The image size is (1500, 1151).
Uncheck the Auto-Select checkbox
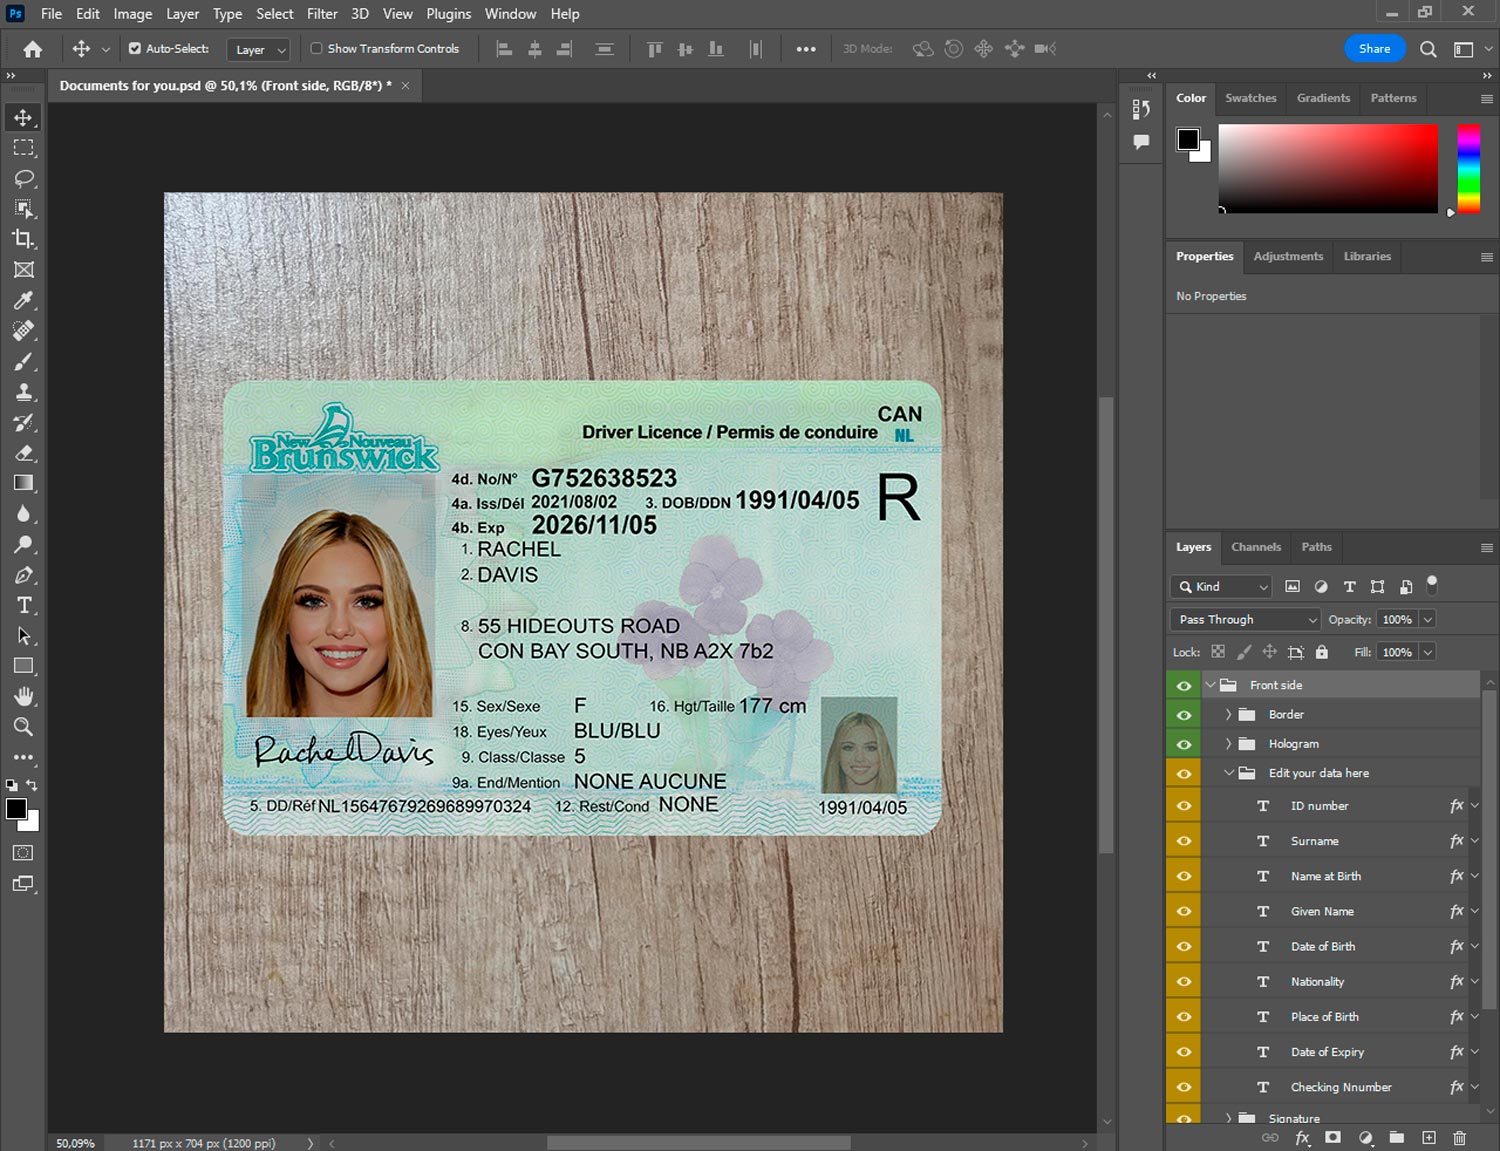[135, 48]
